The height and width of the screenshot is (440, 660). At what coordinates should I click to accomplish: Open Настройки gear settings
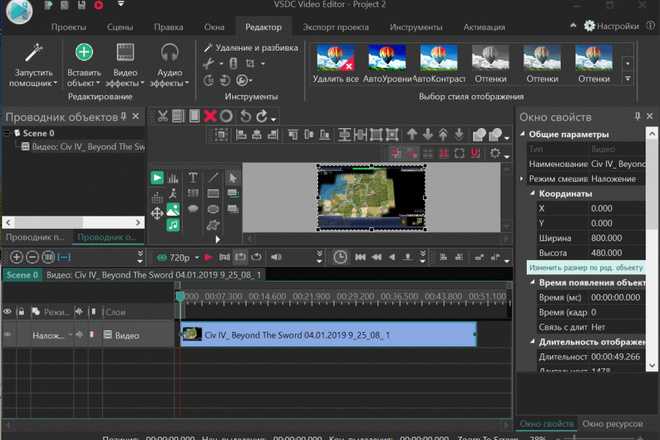coord(611,26)
